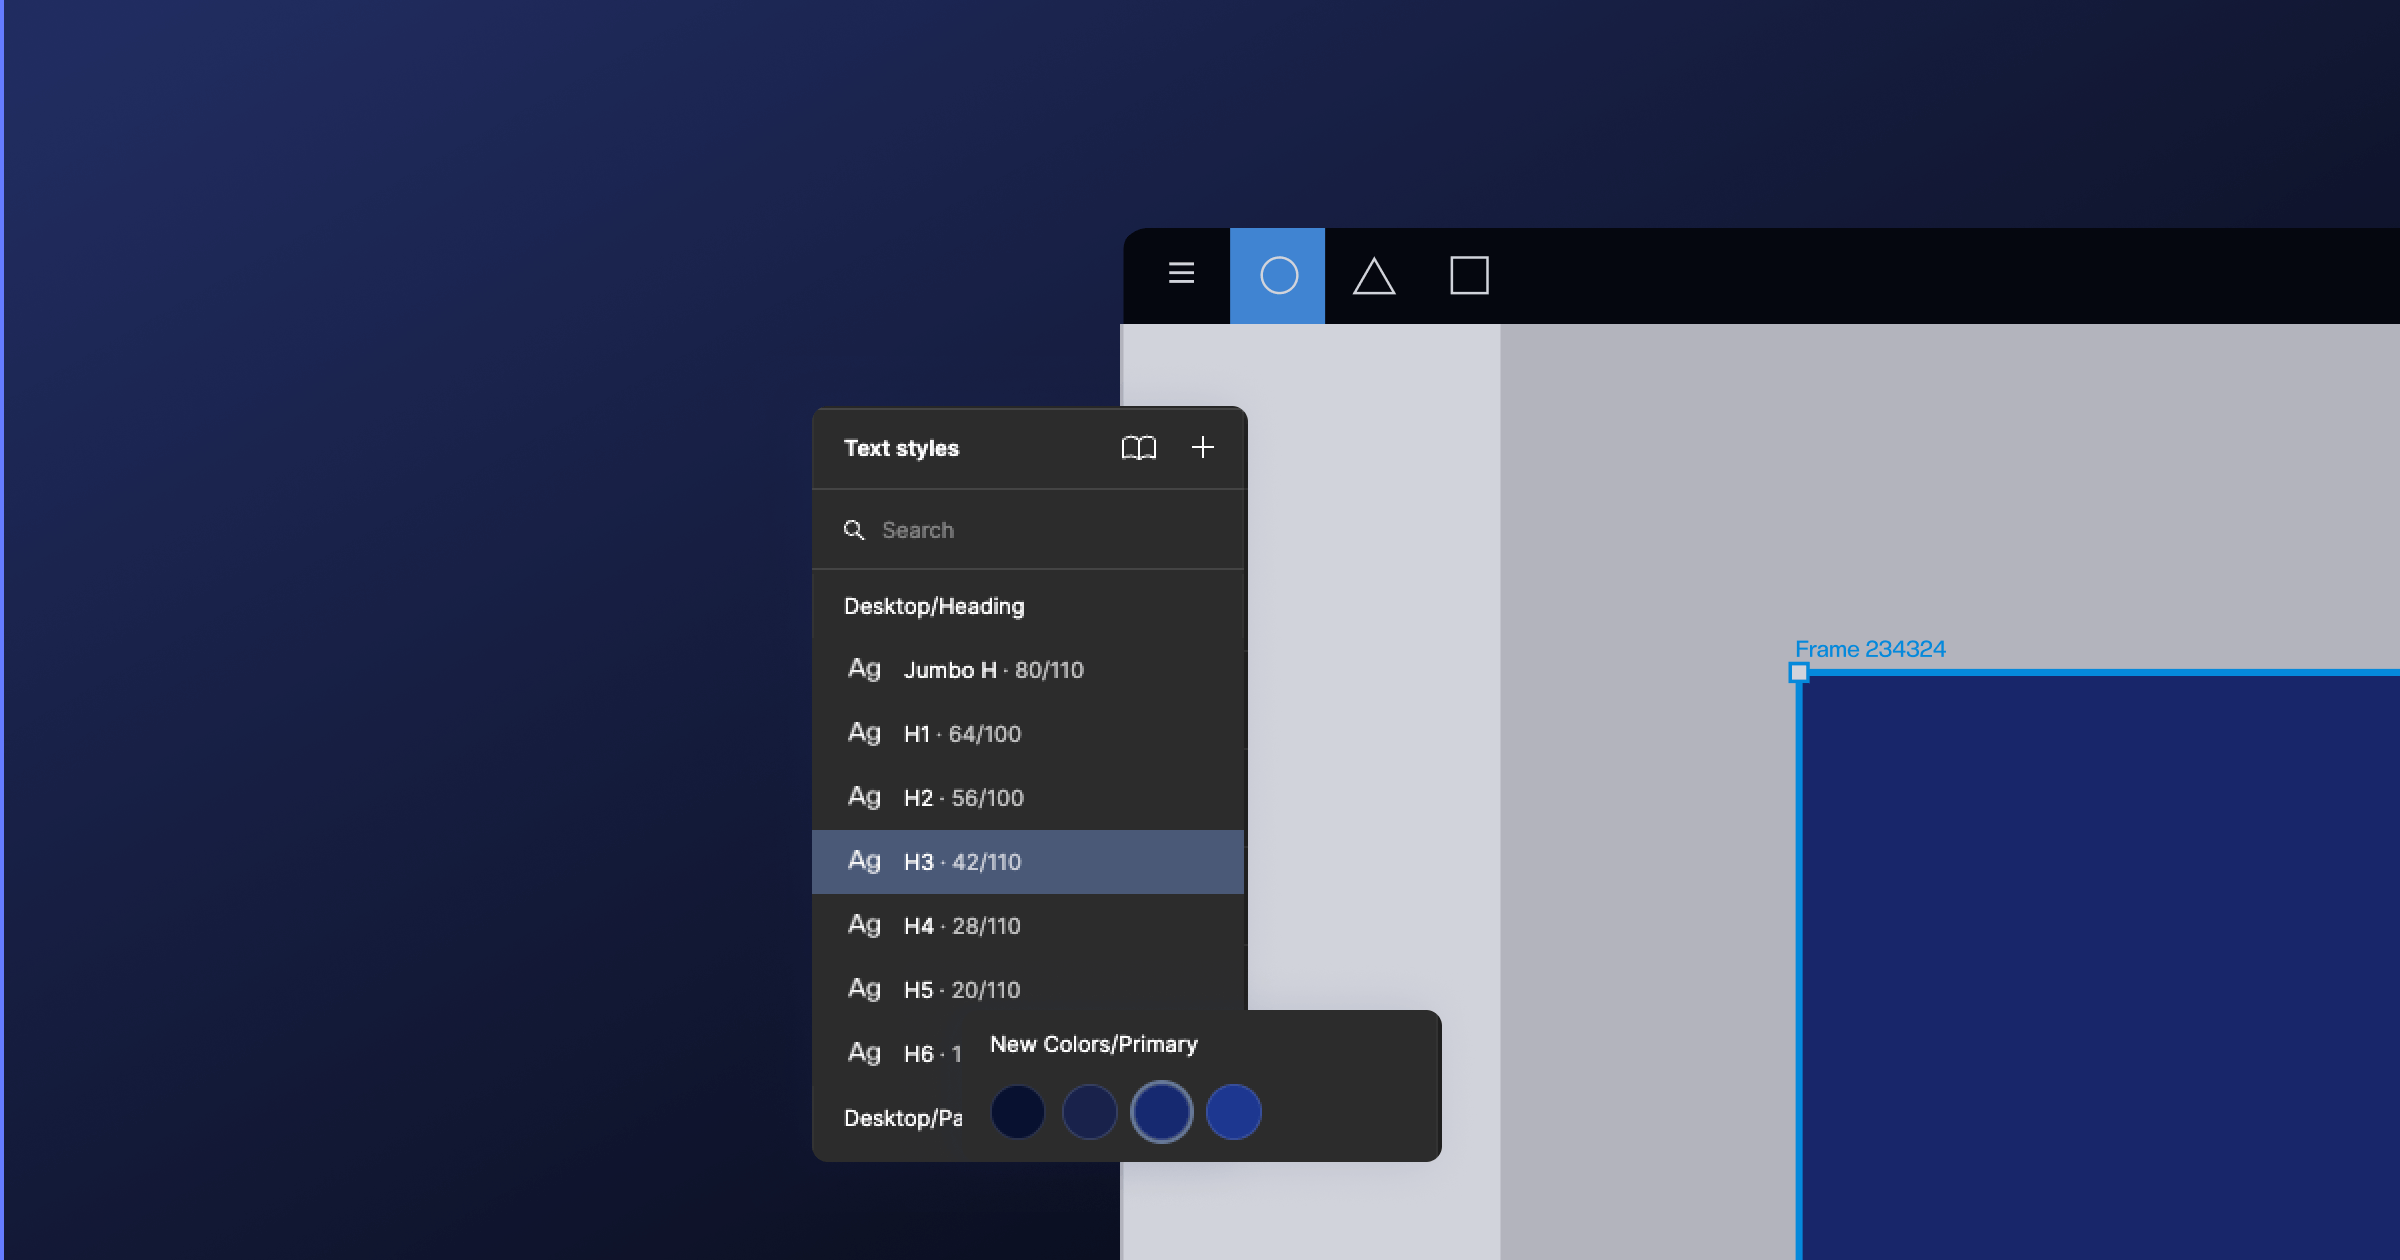Open the library book icon
The height and width of the screenshot is (1260, 2400).
point(1138,447)
